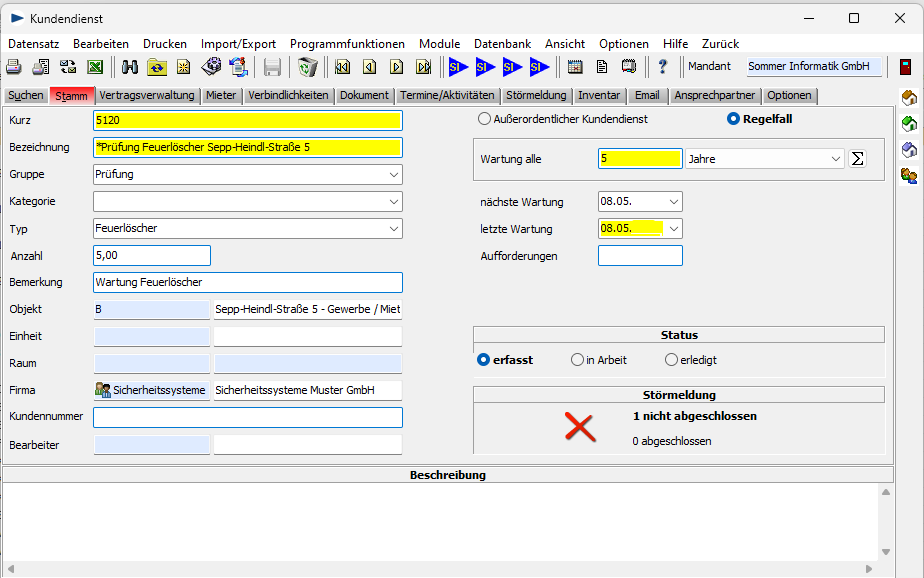
Task: Open the Gruppe dropdown showing Prüfung
Action: 393,175
